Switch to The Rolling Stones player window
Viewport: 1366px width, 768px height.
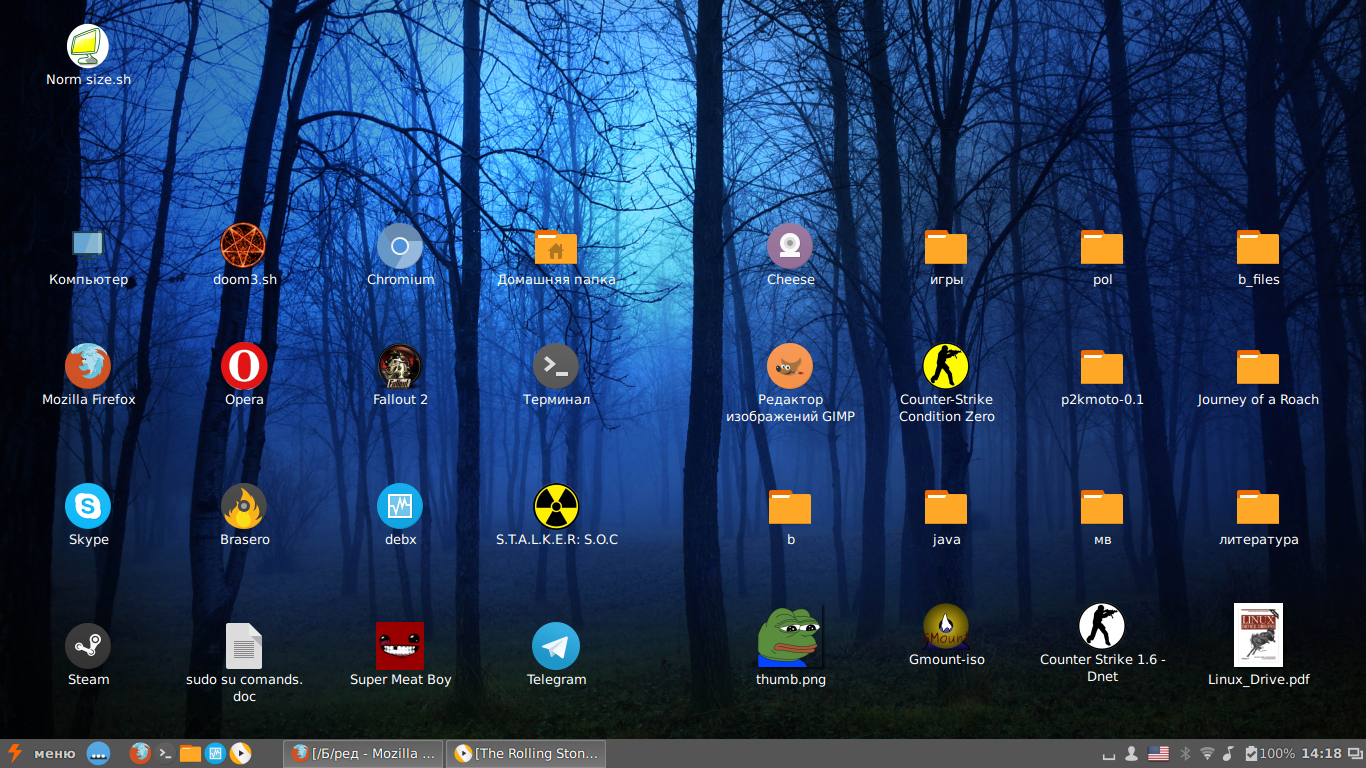[x=526, y=753]
